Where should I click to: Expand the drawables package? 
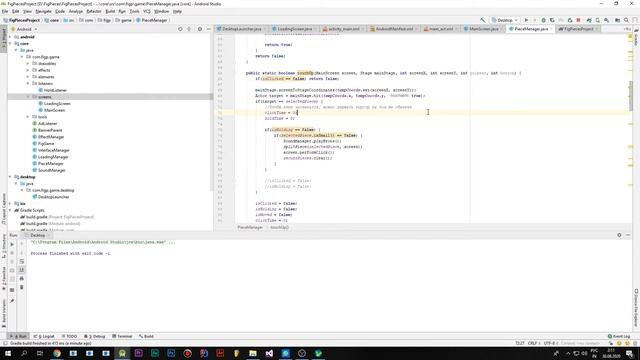28,64
